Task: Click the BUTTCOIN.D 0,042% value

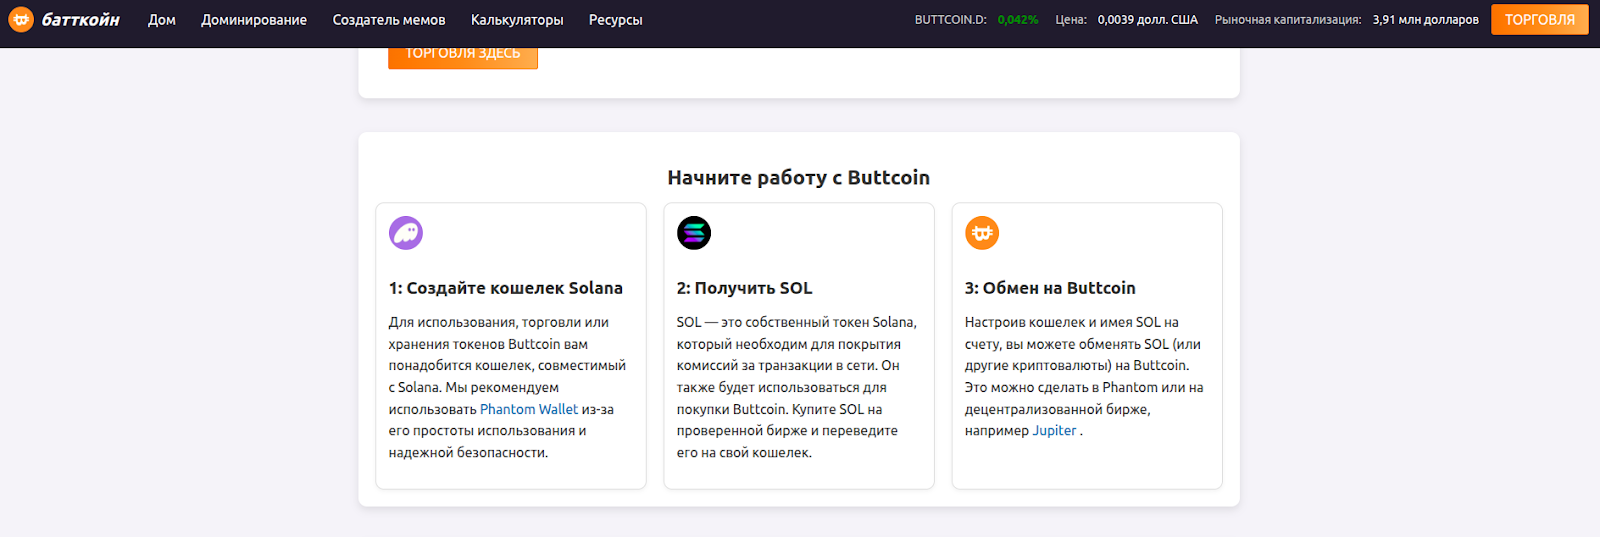Action: point(1018,20)
